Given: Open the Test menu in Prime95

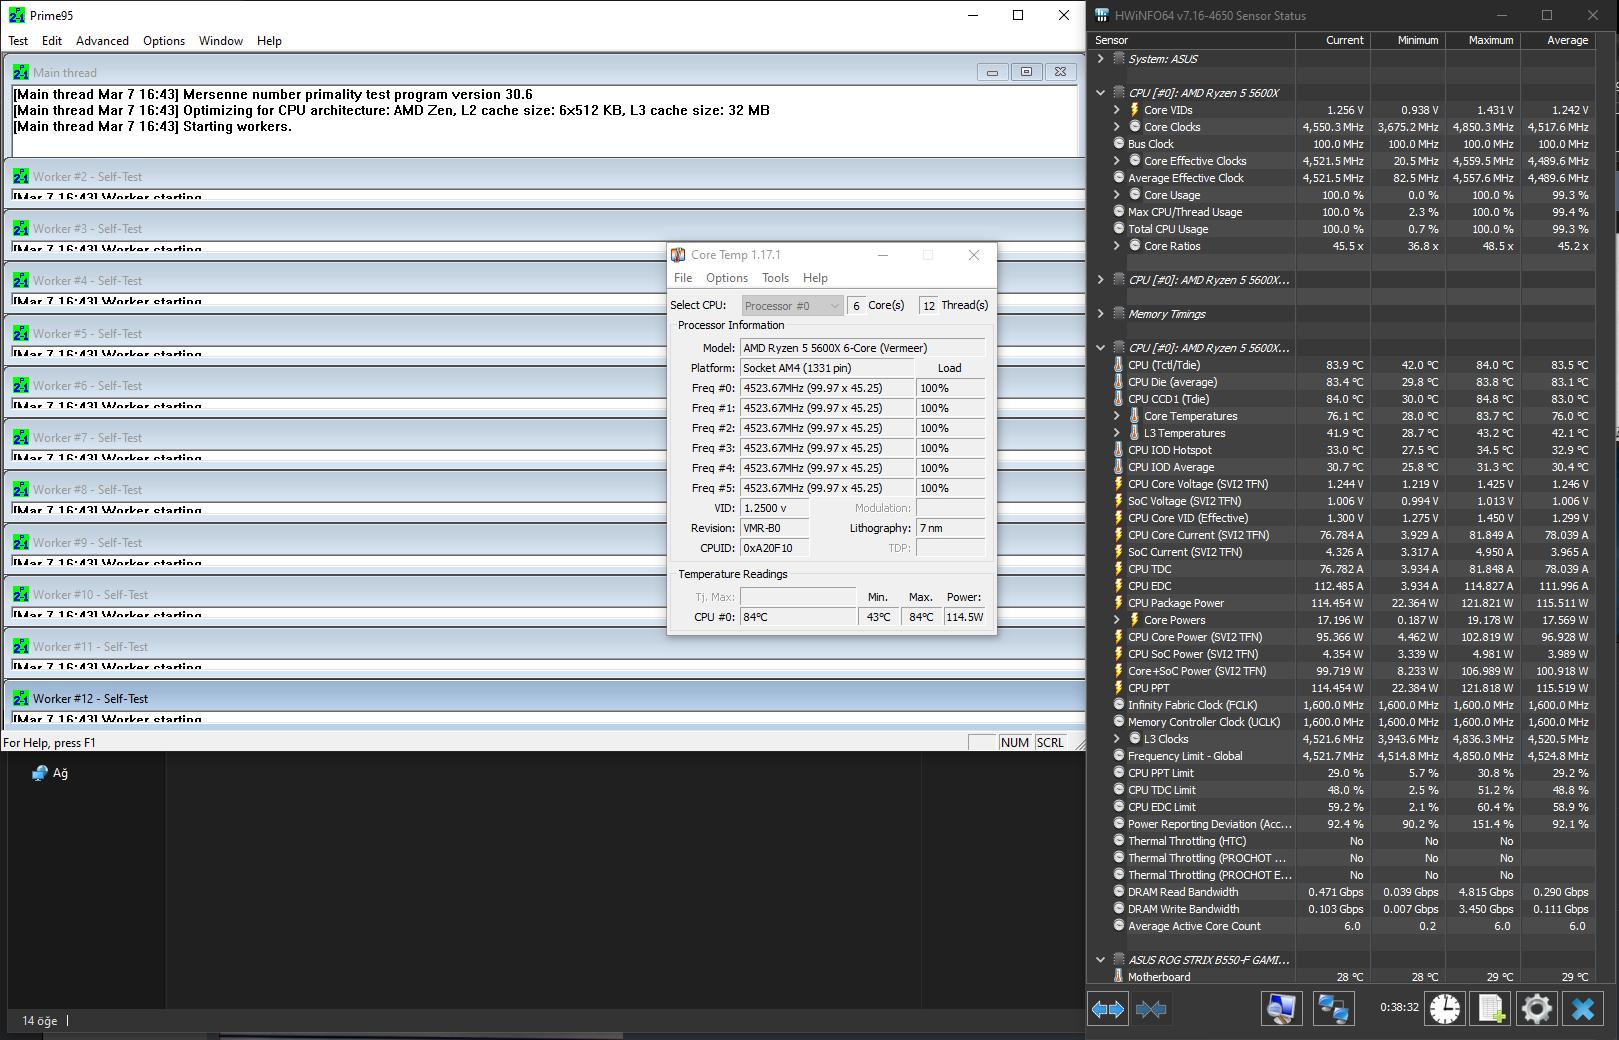Looking at the screenshot, I should coord(18,41).
